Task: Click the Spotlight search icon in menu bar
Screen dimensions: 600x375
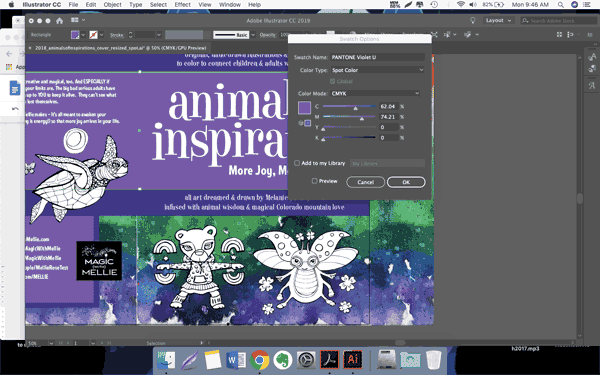Action: [x=561, y=5]
